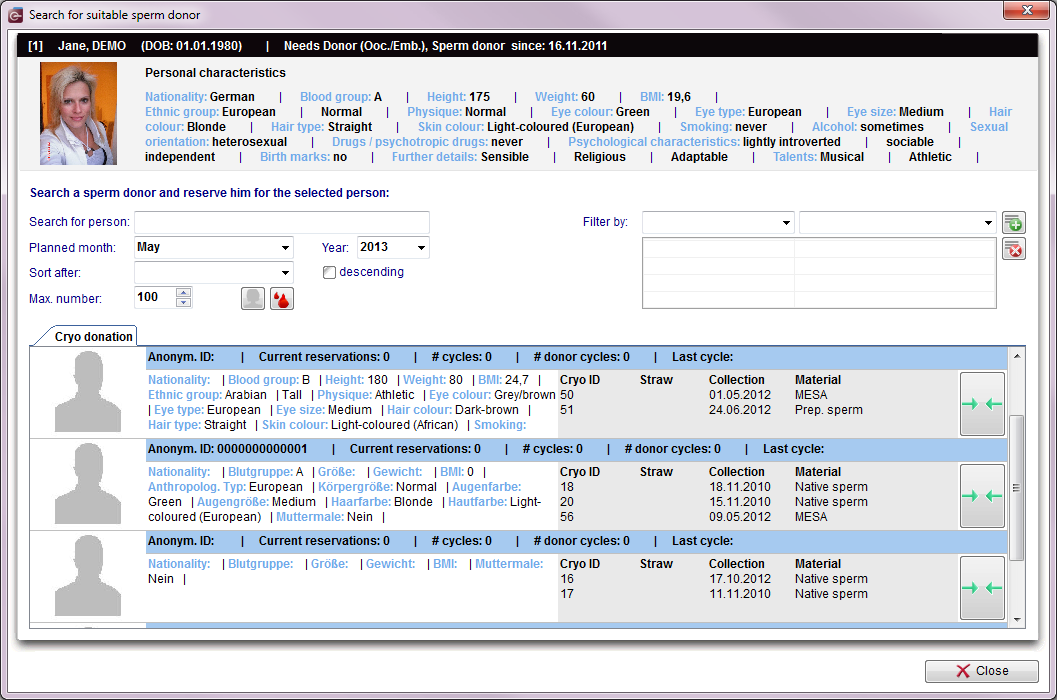Image resolution: width=1057 pixels, height=700 pixels.
Task: Click the Personal characteristics heading
Action: 215,73
